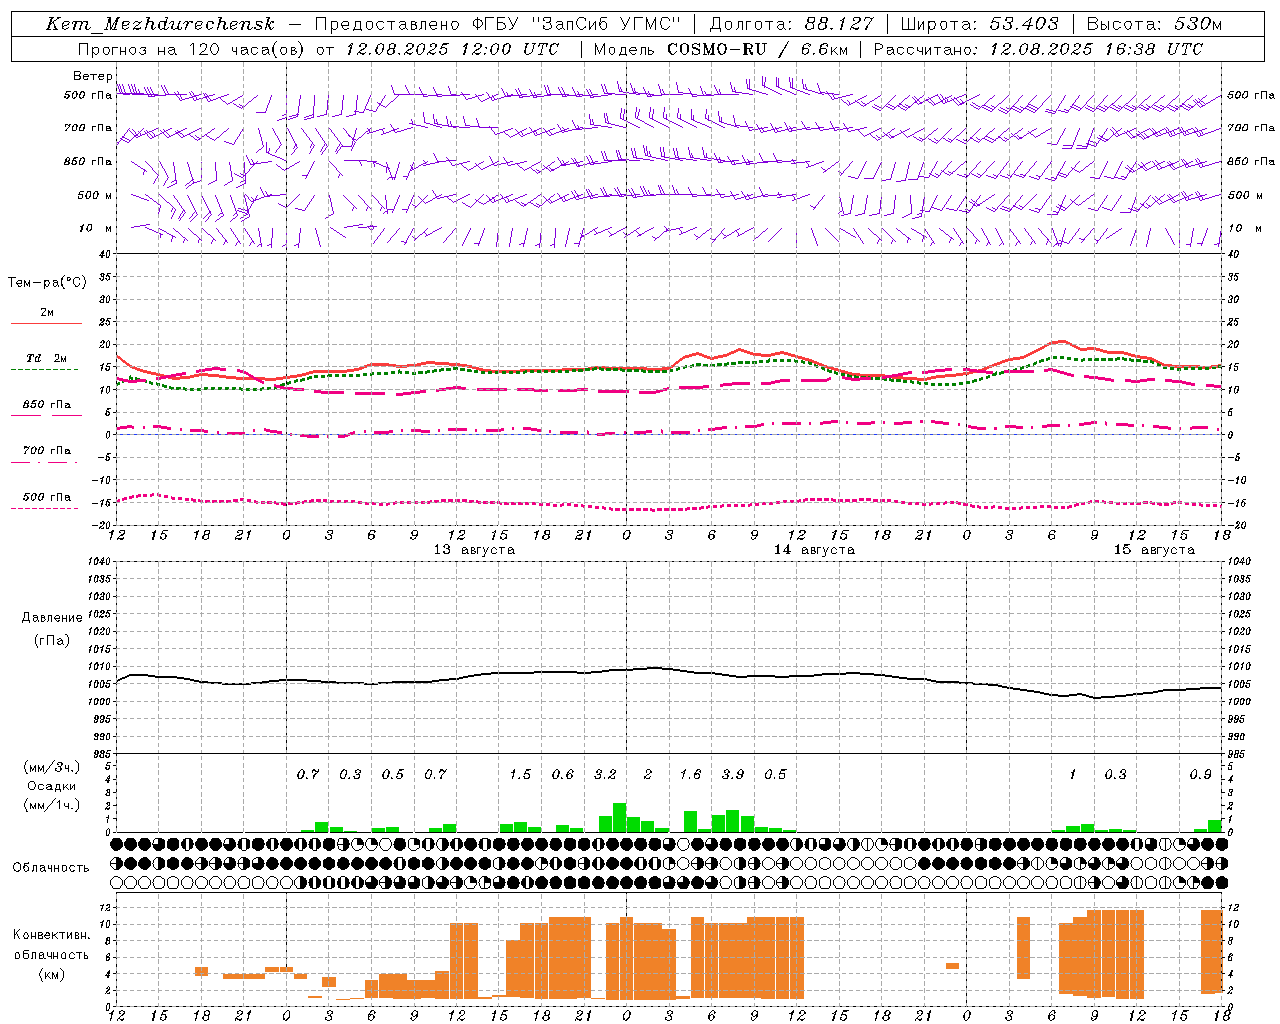
Task: Click the Высота 530м elevation field
Action: click(1154, 24)
